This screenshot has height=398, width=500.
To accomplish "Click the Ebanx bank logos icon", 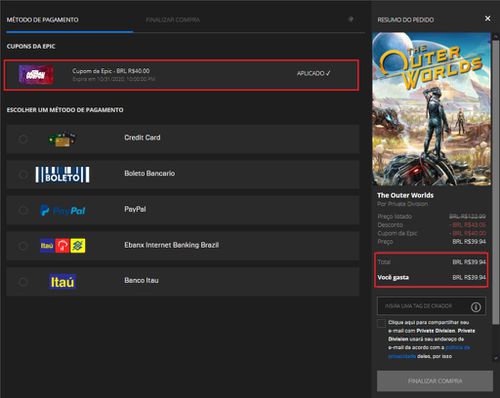I will click(x=63, y=246).
